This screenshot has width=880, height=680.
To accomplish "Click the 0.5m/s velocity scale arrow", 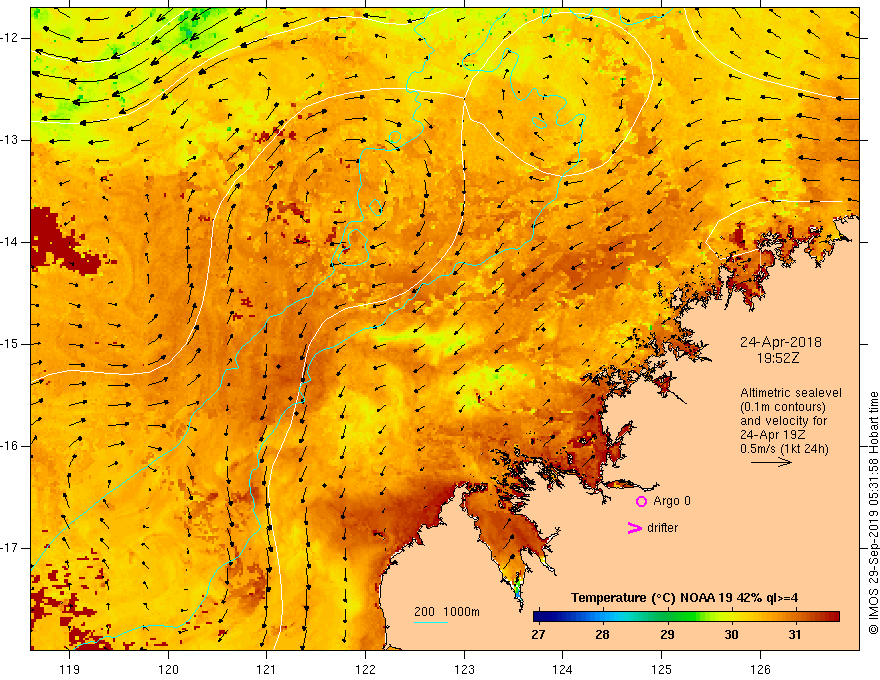I will (771, 462).
